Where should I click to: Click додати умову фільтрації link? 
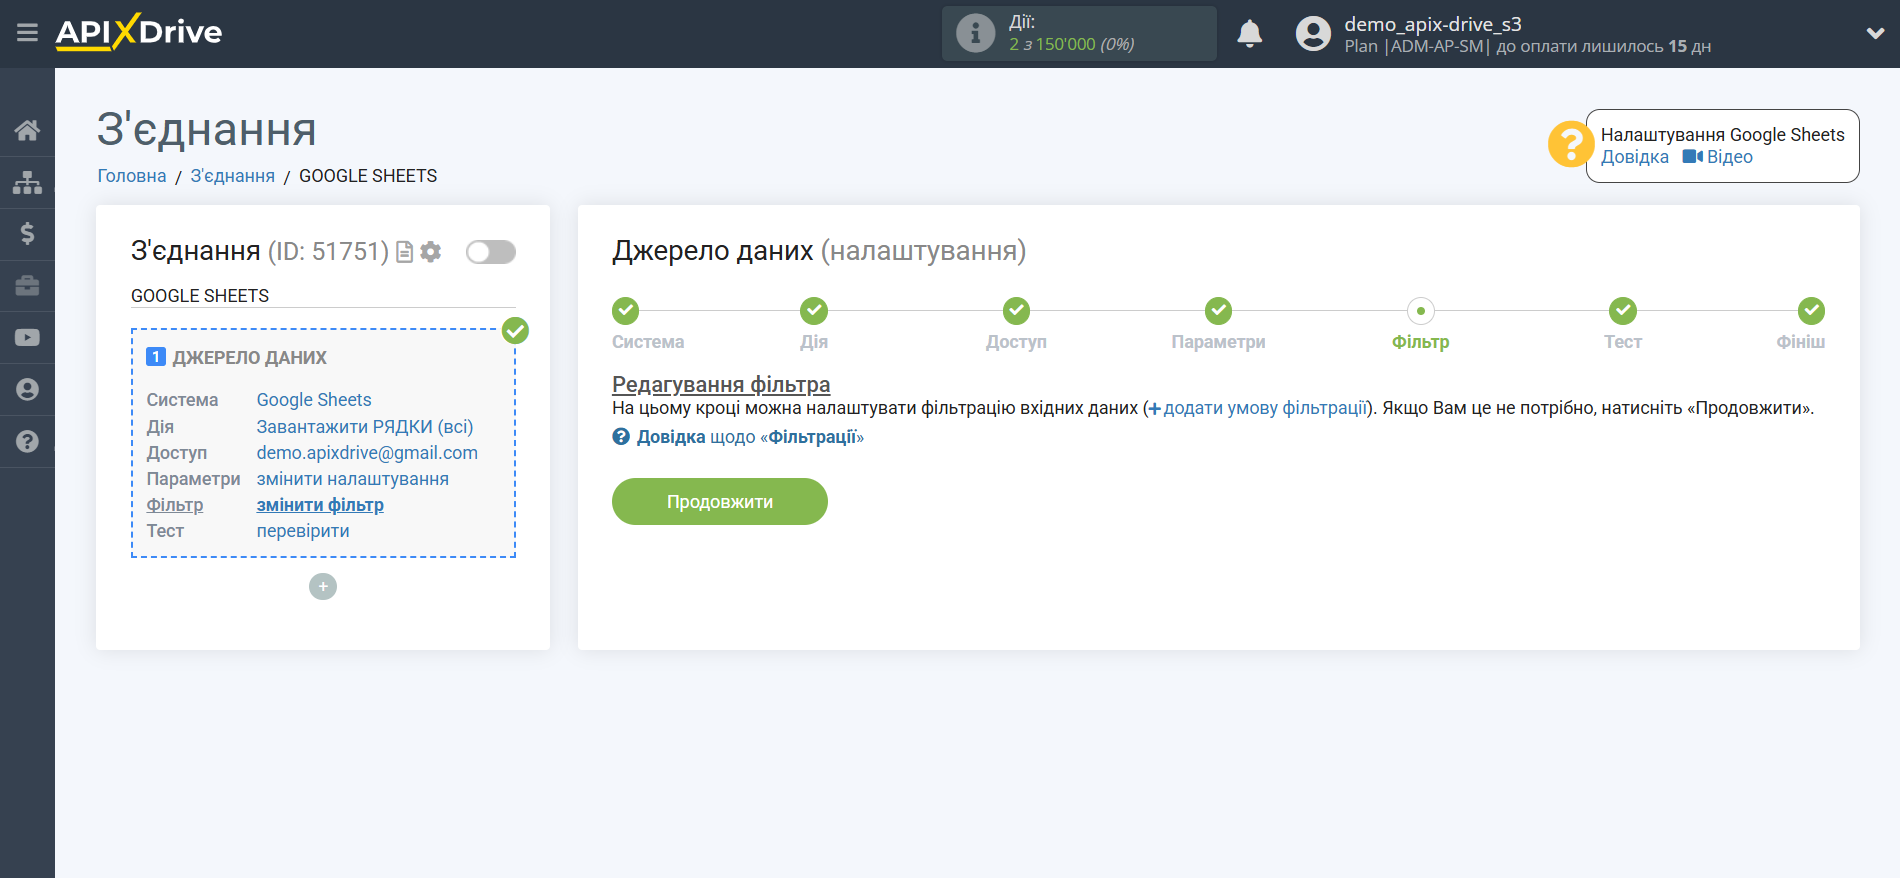tap(1257, 408)
